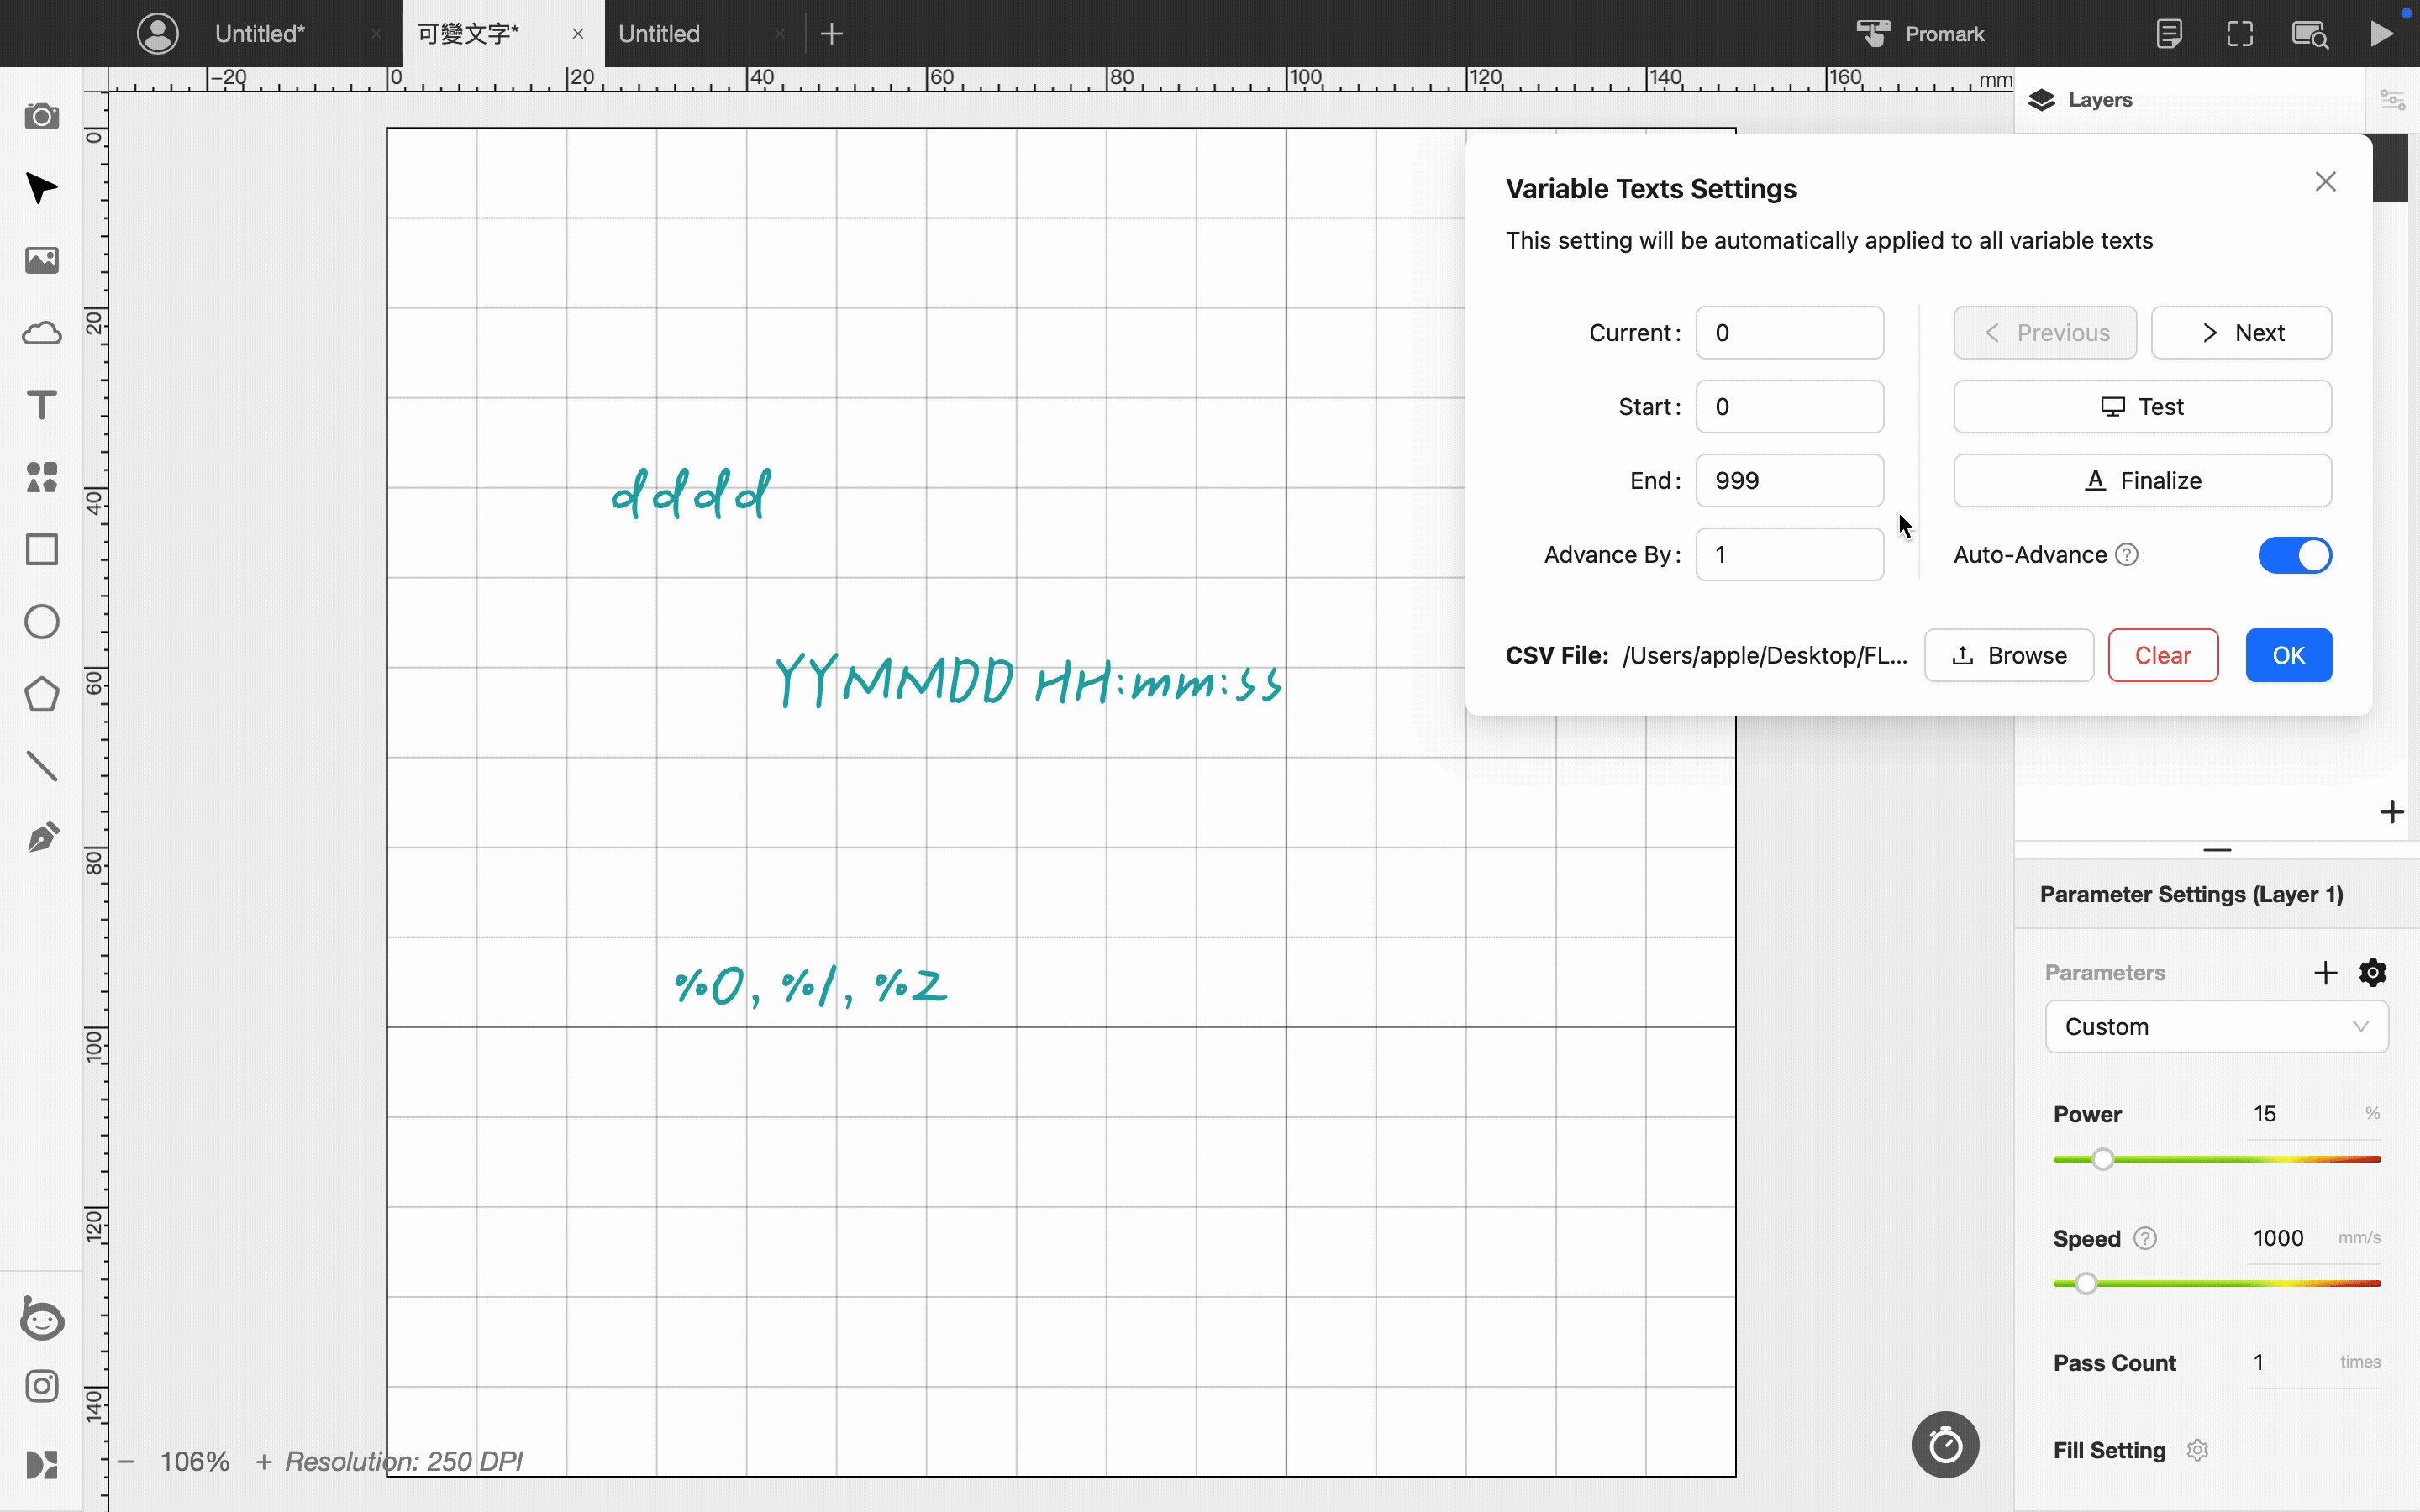The width and height of the screenshot is (2420, 1512).
Task: Open the Layers panel tab
Action: (2080, 100)
